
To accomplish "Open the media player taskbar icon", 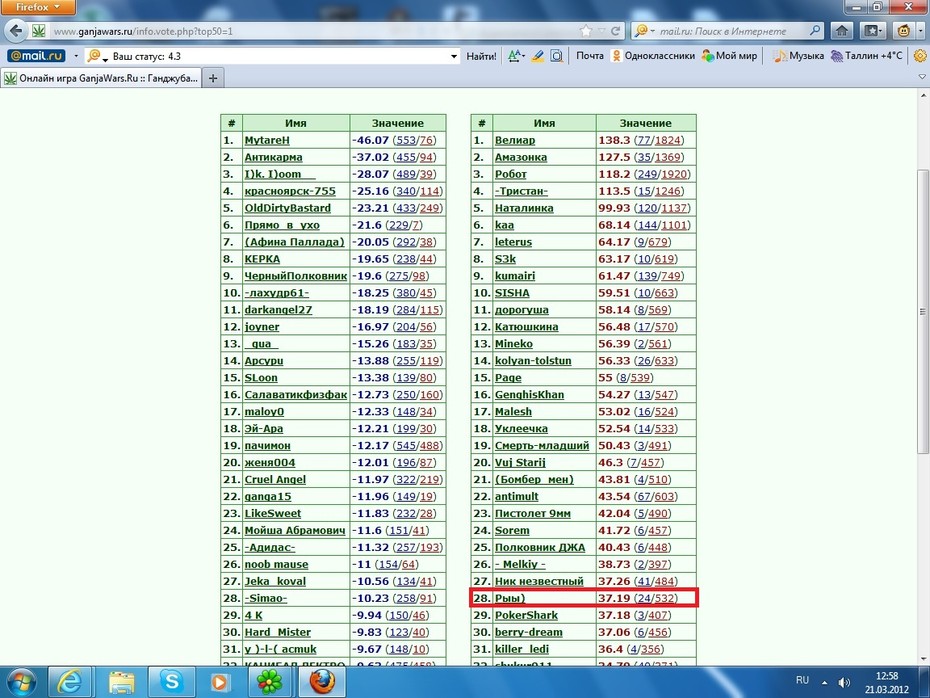I will coord(219,682).
